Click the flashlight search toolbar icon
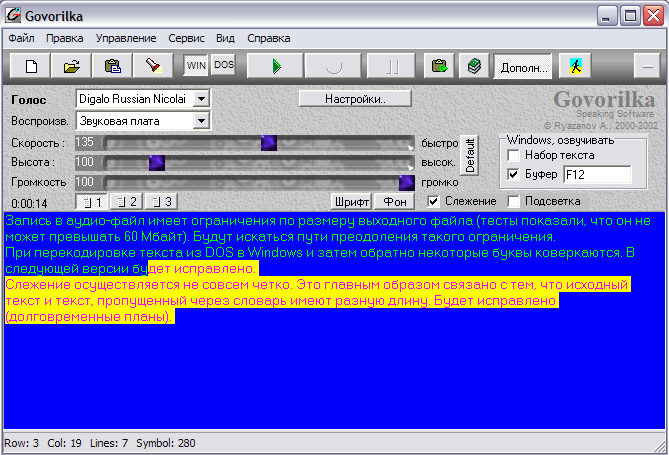 point(153,66)
